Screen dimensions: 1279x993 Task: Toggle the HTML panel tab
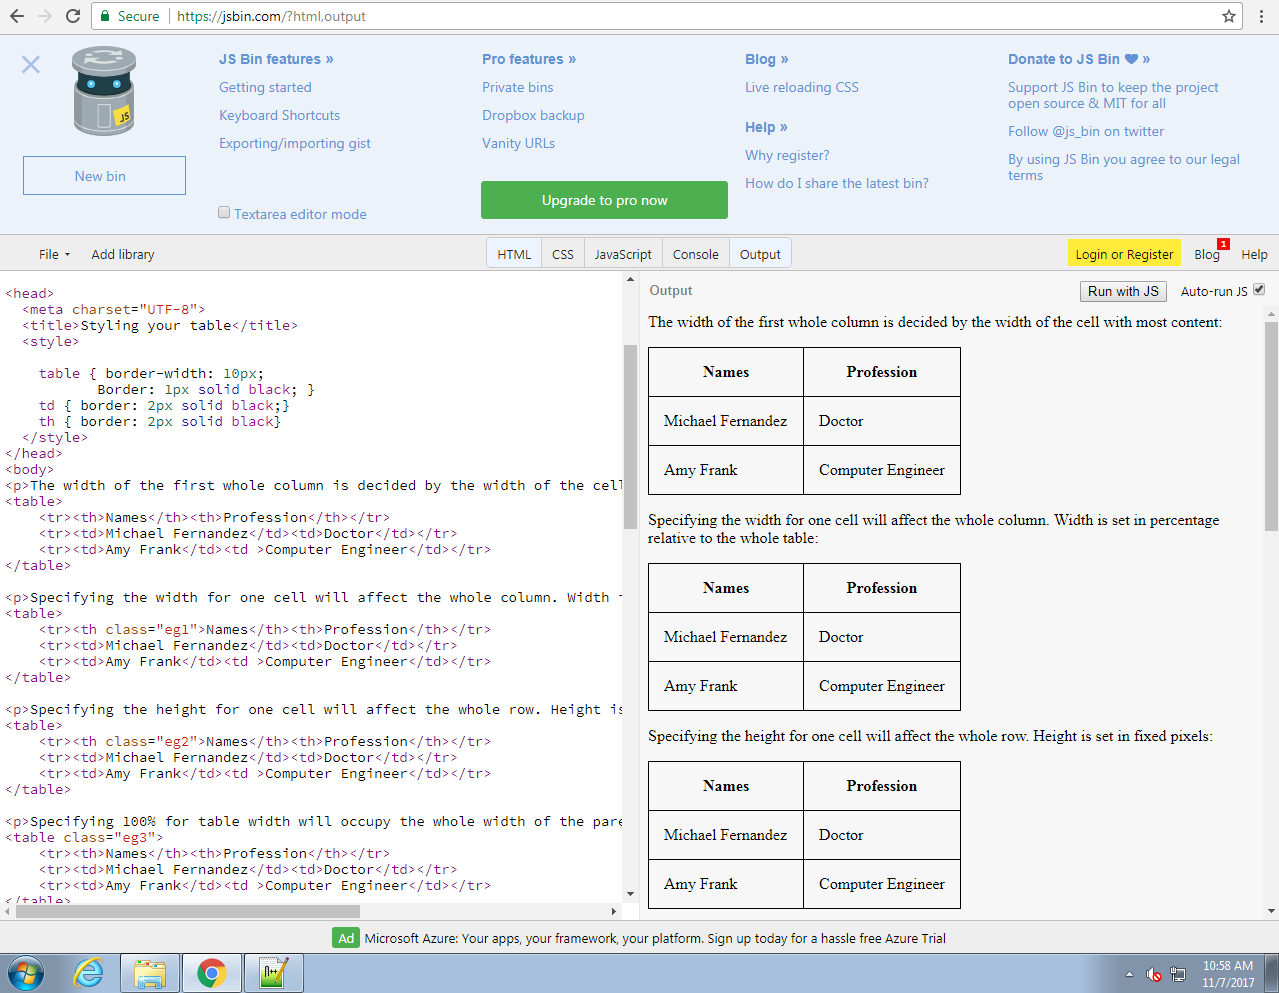(x=514, y=254)
